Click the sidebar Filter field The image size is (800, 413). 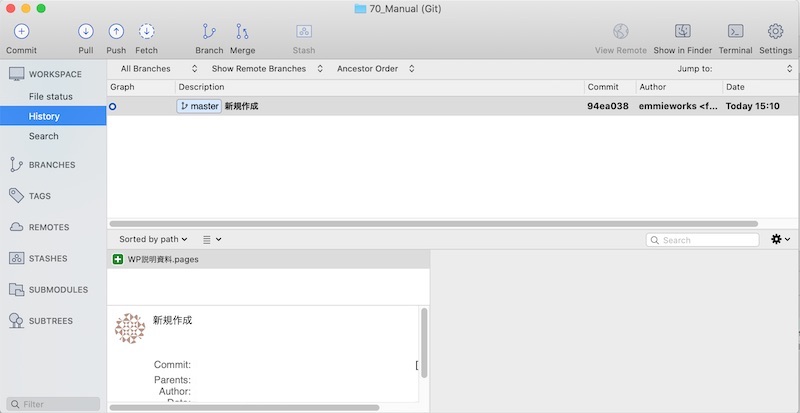tap(53, 404)
